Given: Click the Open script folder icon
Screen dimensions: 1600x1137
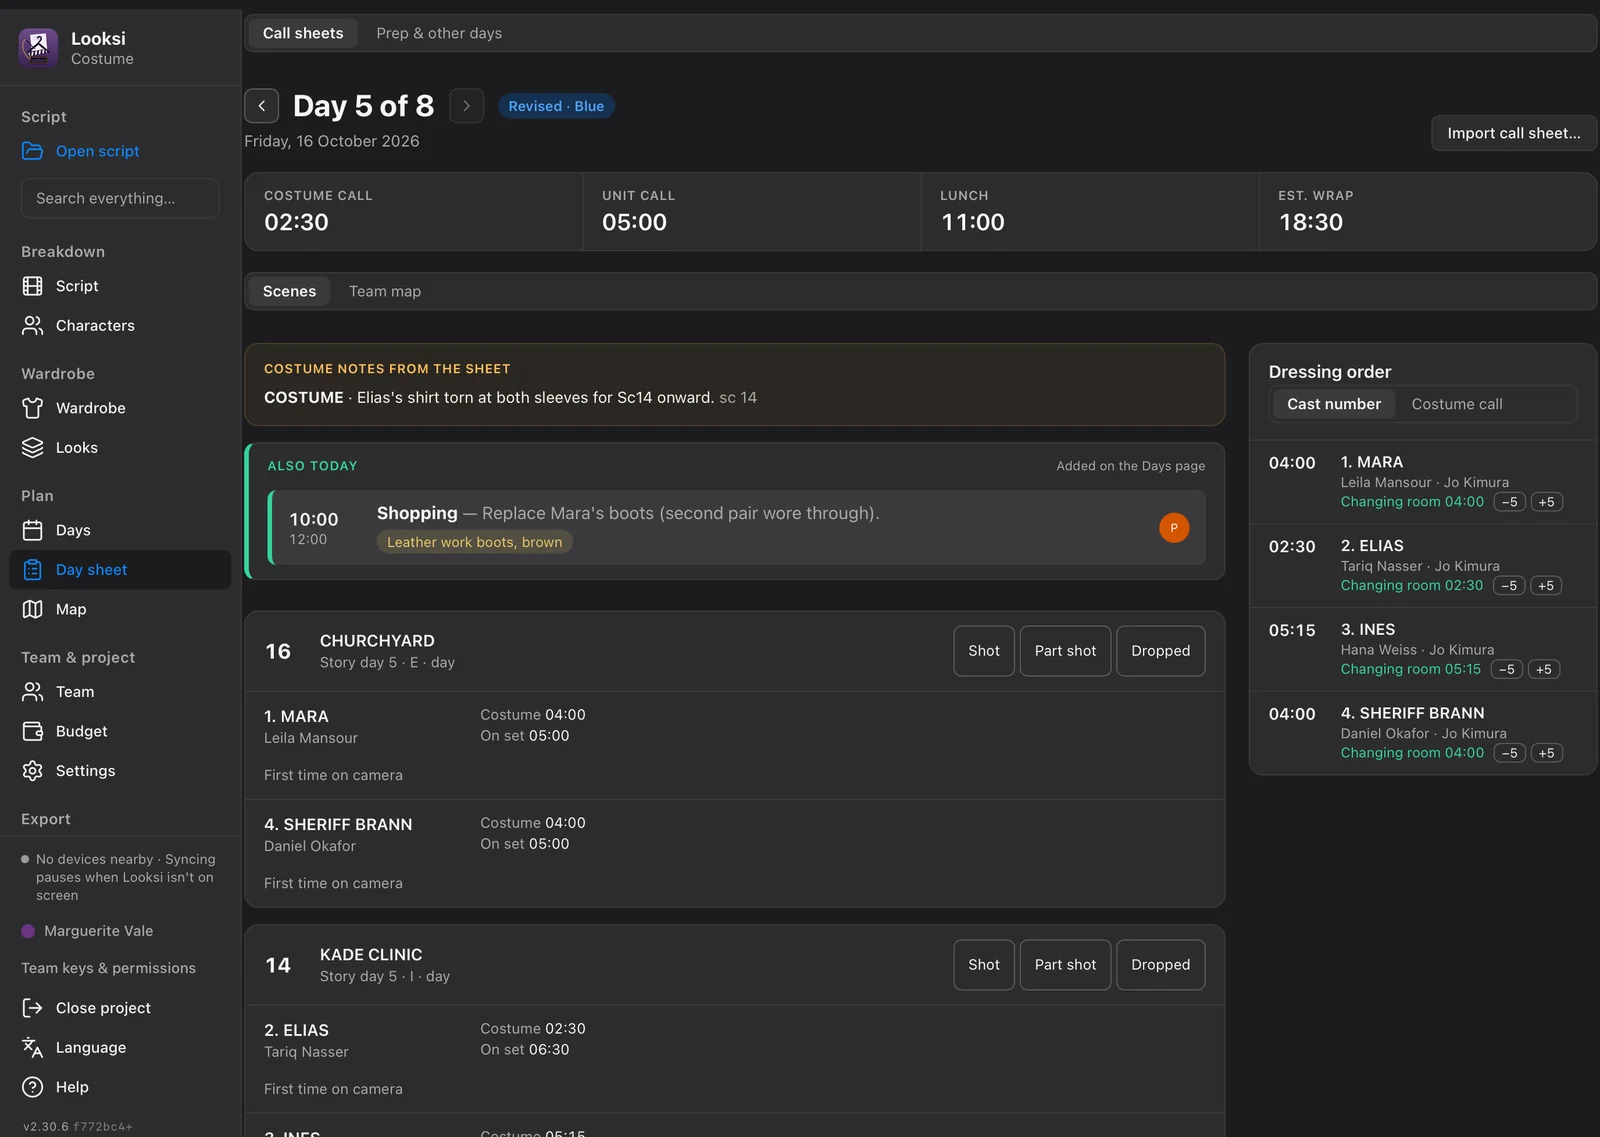Looking at the screenshot, I should point(32,151).
